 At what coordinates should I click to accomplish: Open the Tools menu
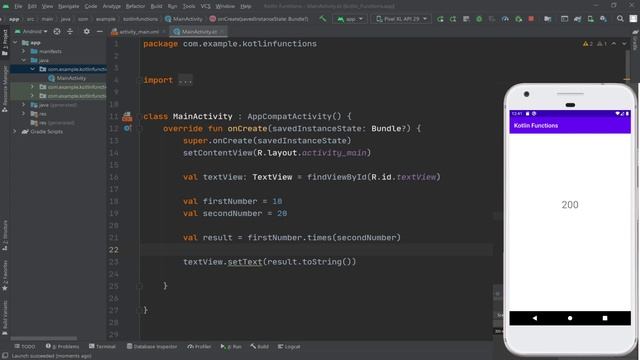tap(189, 6)
